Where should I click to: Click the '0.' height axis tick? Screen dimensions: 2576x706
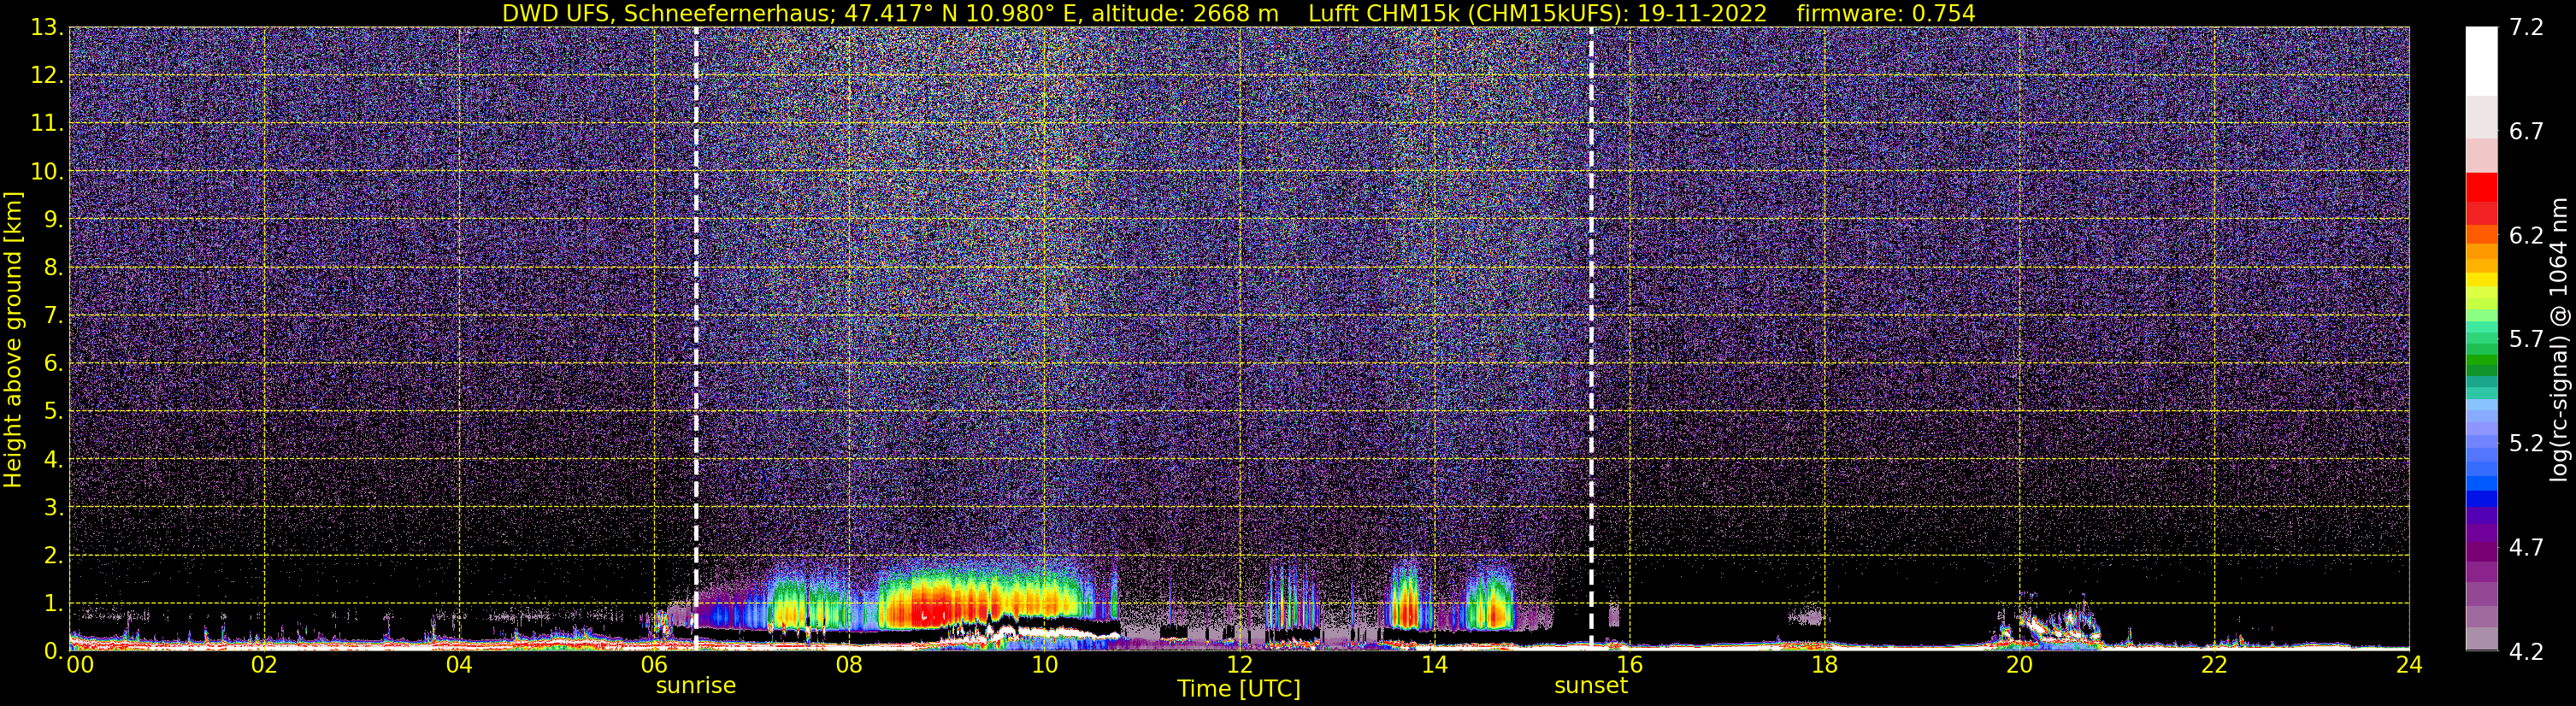[x=52, y=650]
